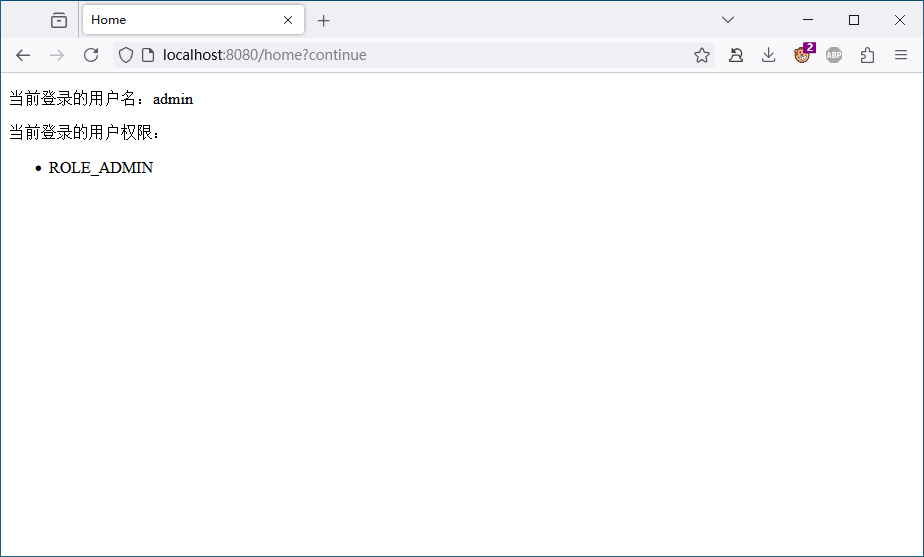Click the greyed-out forward arrow
Screen dimensions: 924x557
57,55
